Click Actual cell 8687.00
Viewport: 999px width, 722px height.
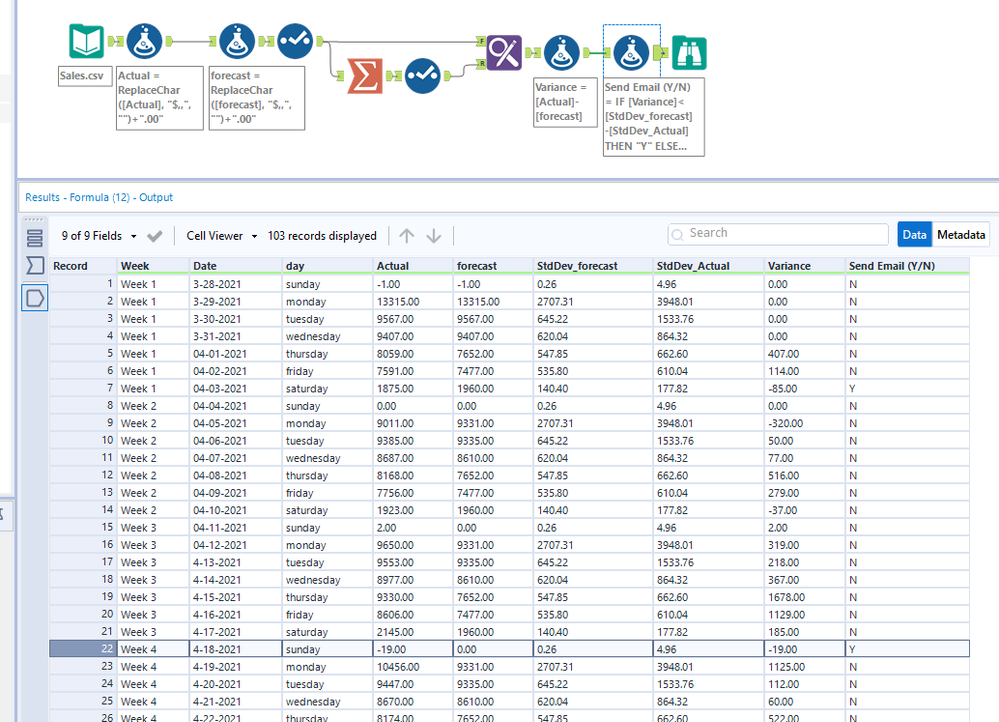pyautogui.click(x=413, y=458)
